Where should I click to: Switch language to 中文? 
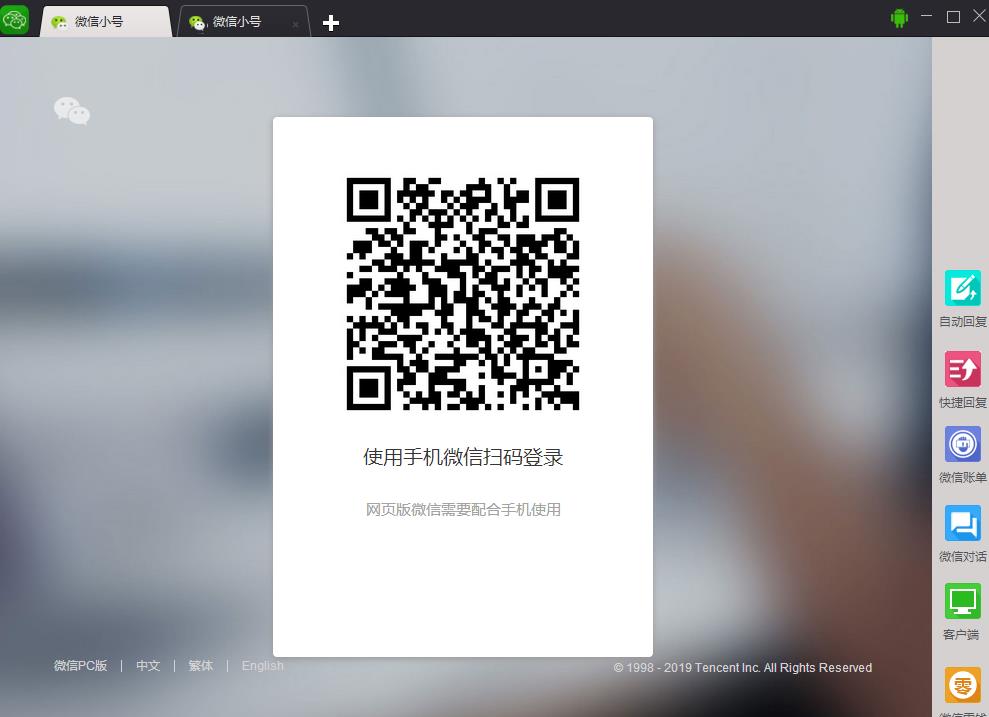pyautogui.click(x=148, y=665)
